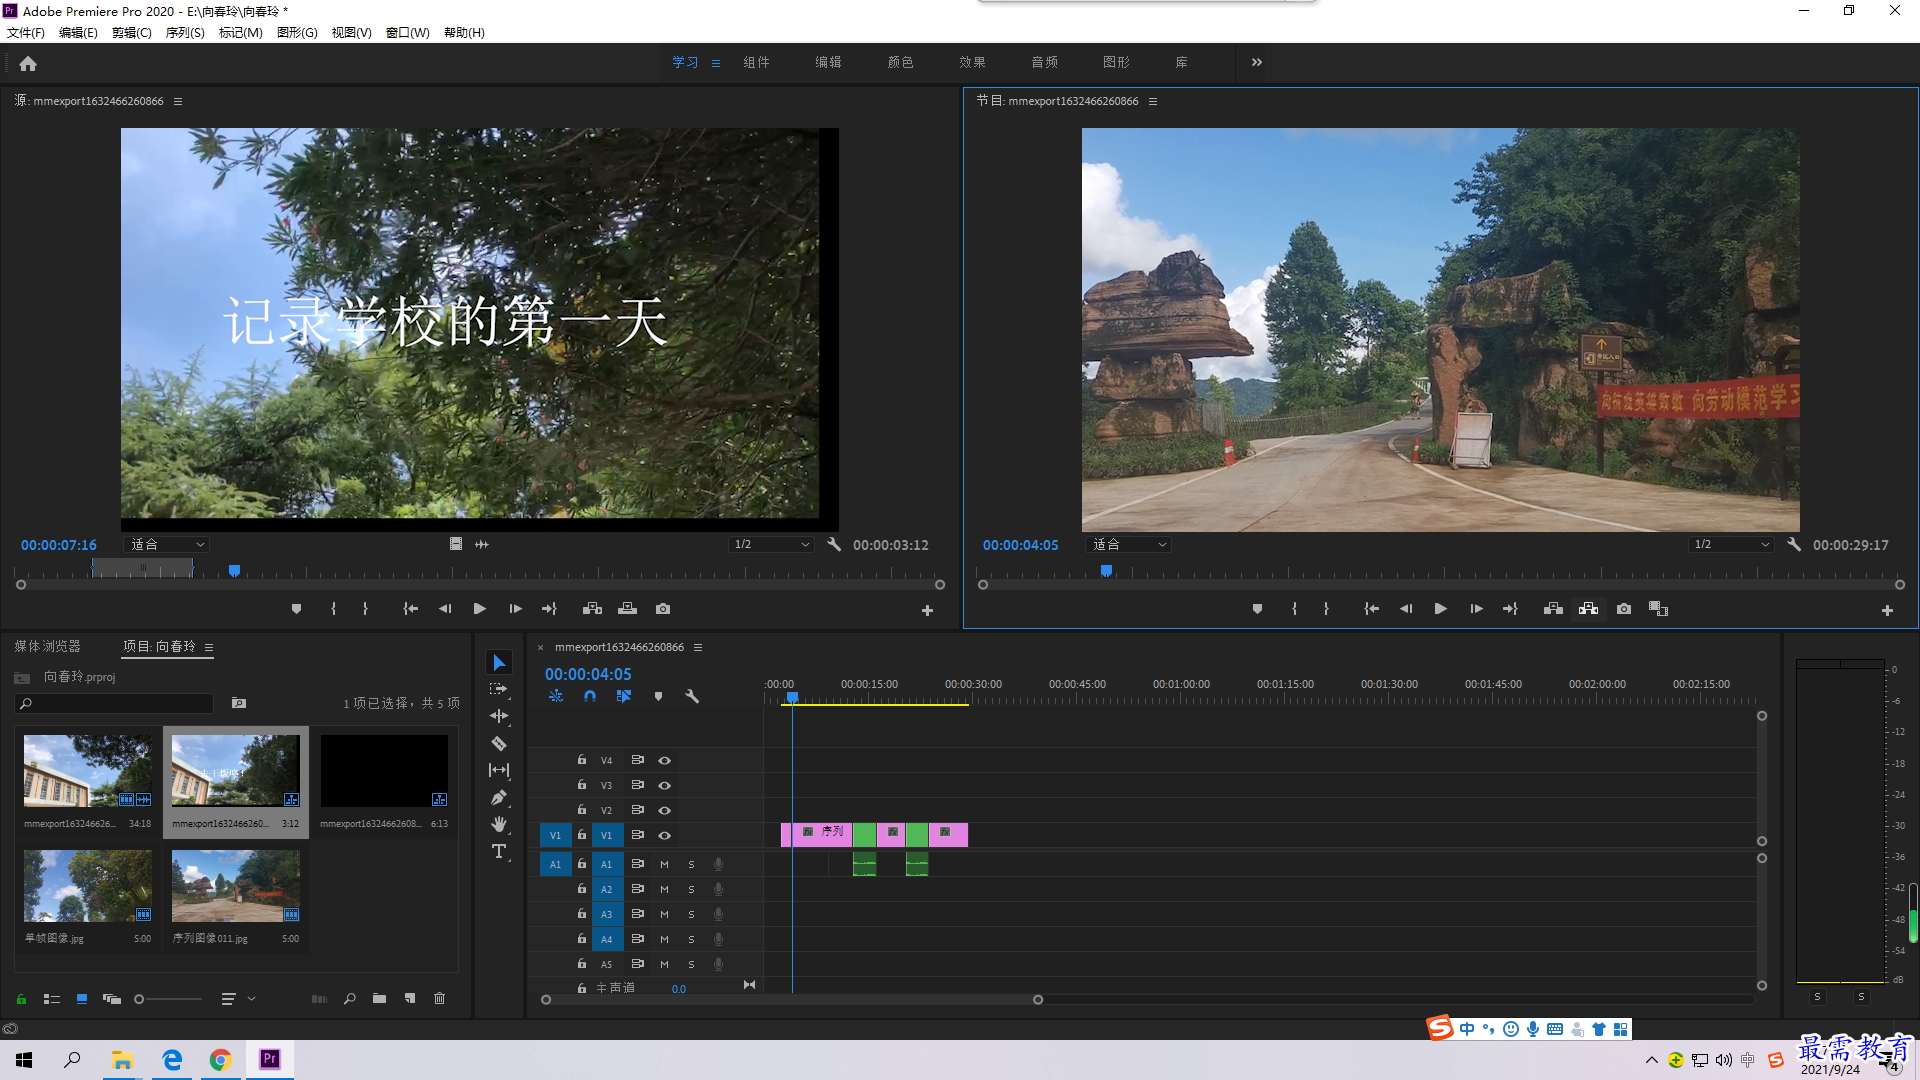Select the Hand tool
Screen dimensions: 1920x1080
pos(499,824)
